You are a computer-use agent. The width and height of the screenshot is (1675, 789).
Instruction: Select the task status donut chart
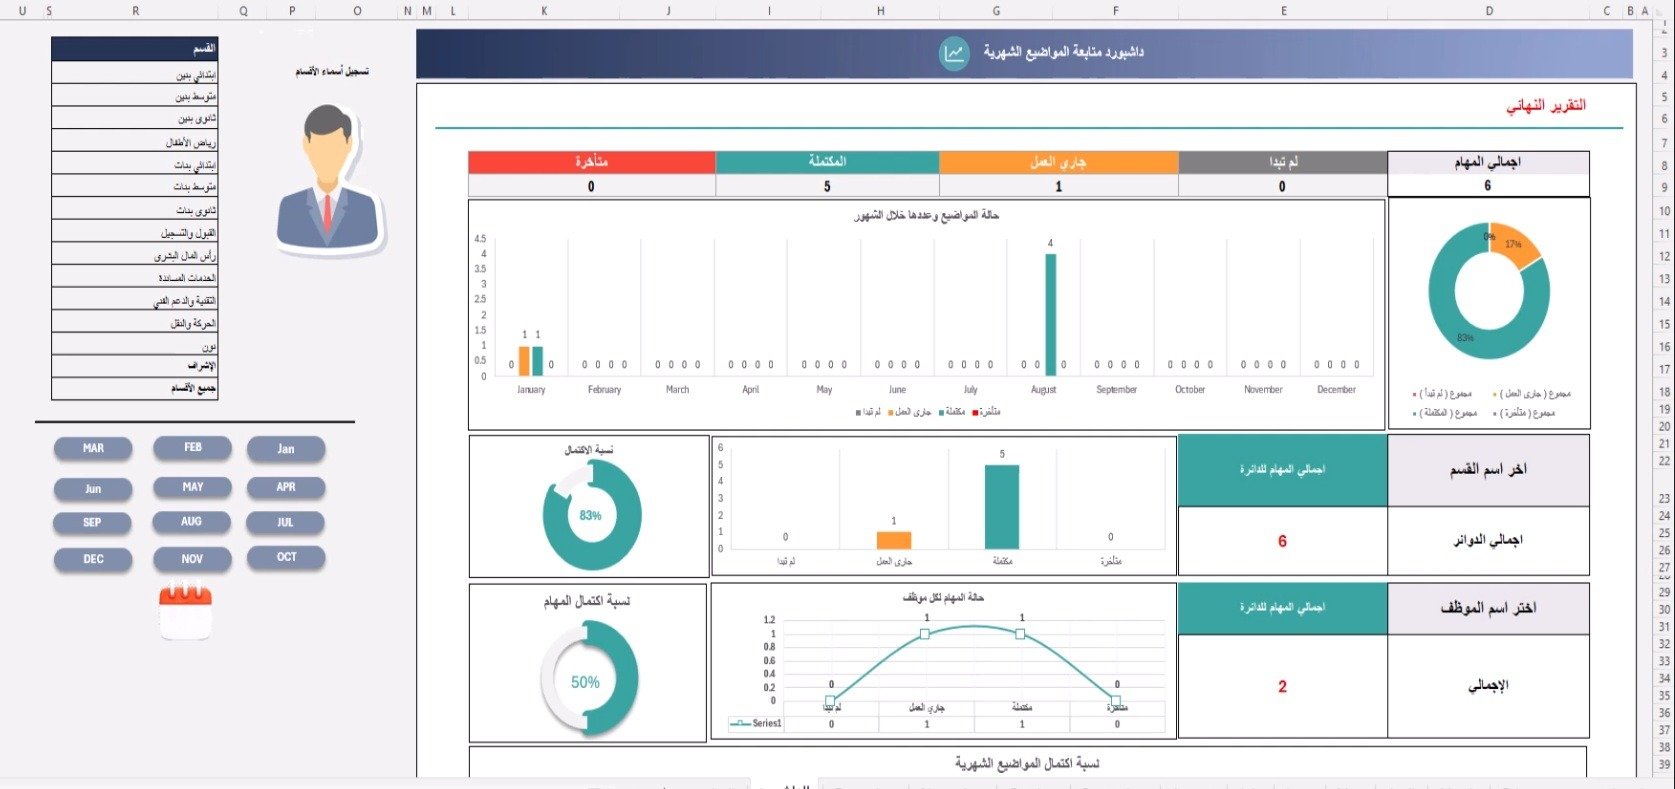coord(1488,291)
